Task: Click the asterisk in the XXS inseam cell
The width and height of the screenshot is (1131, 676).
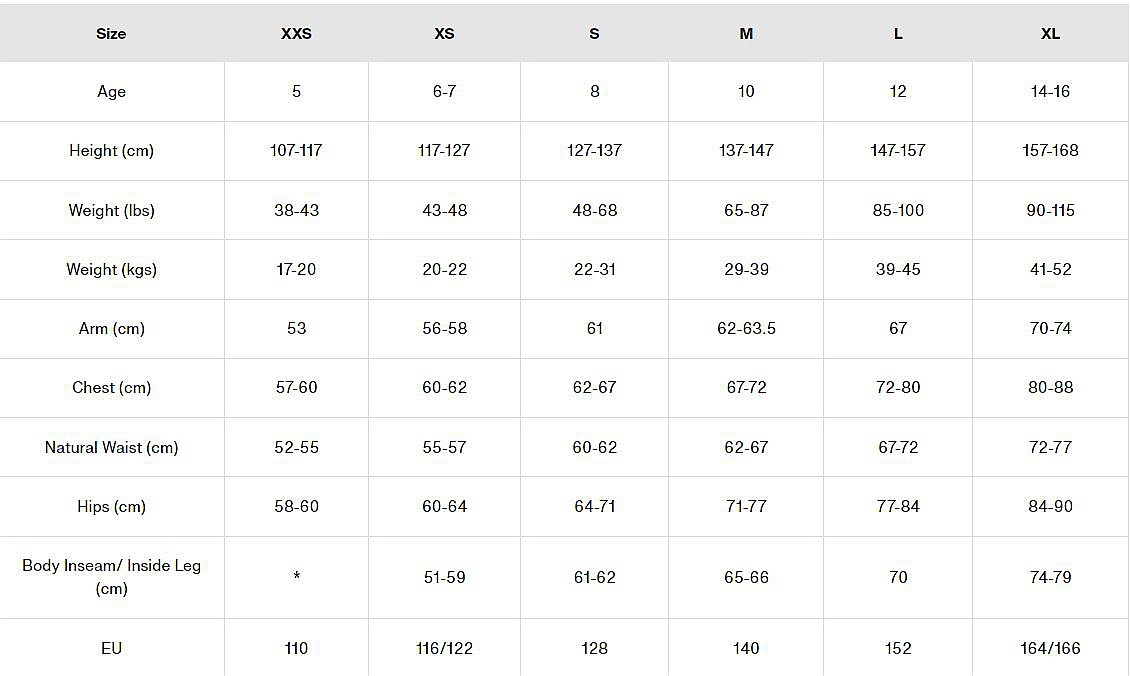Action: pyautogui.click(x=296, y=577)
